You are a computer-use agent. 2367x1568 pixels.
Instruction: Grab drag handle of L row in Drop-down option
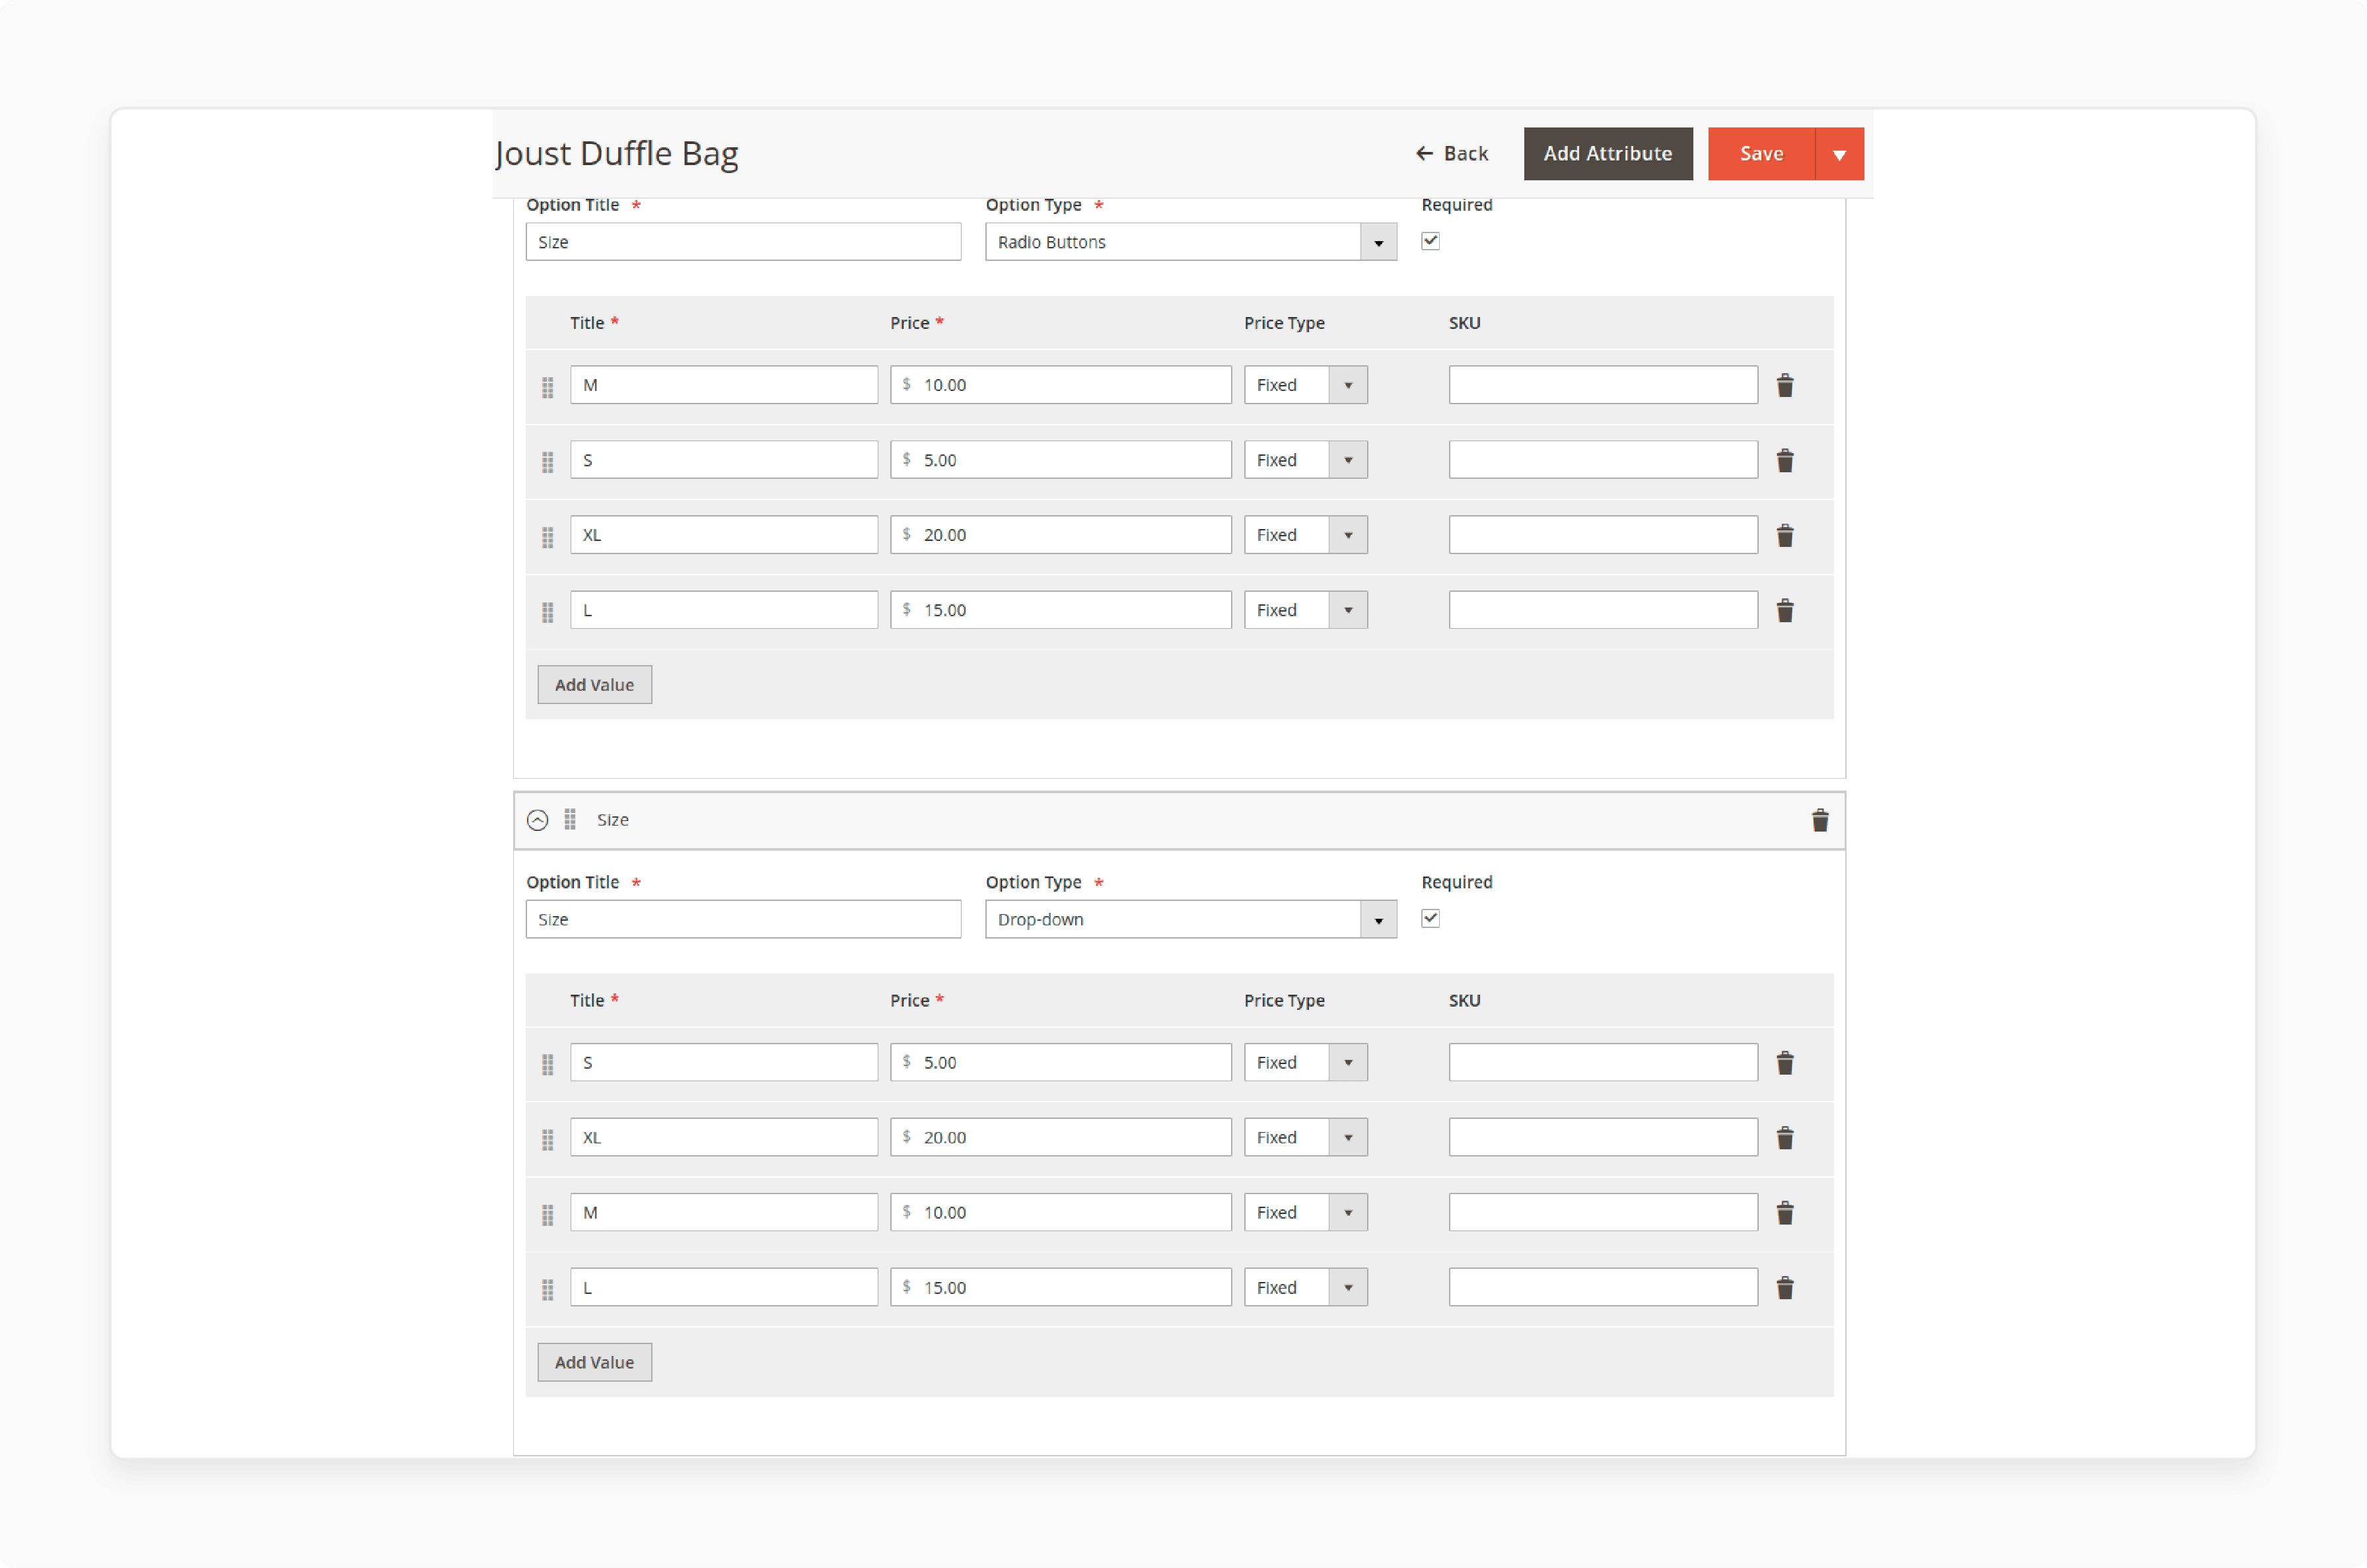[547, 1289]
